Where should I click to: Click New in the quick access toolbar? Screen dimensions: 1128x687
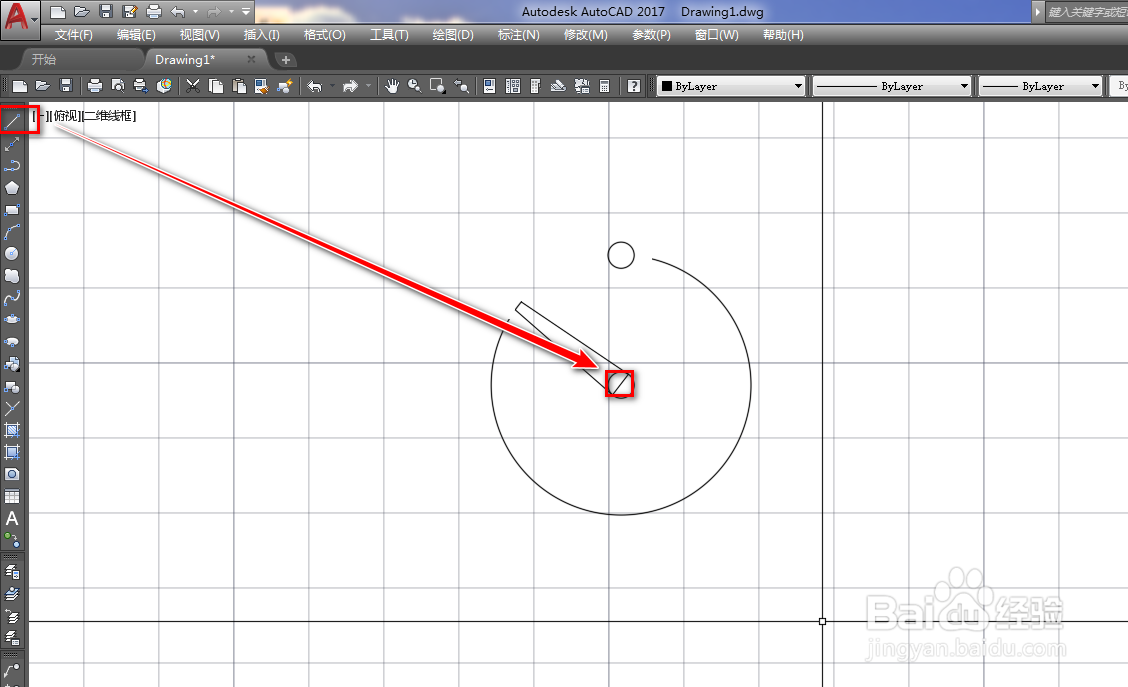tap(58, 12)
